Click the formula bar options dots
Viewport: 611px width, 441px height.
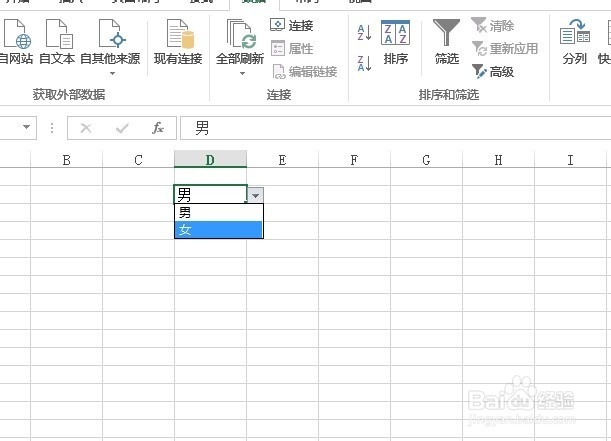[x=52, y=128]
